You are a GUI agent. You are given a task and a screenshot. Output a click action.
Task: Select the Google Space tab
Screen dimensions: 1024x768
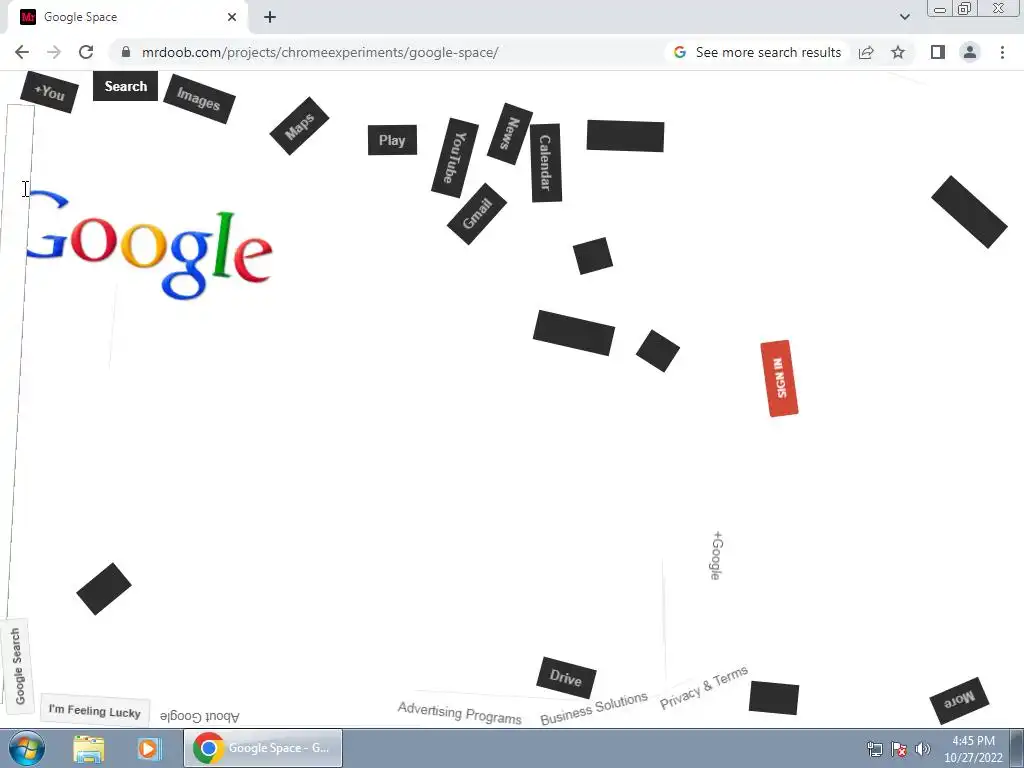[x=128, y=18]
